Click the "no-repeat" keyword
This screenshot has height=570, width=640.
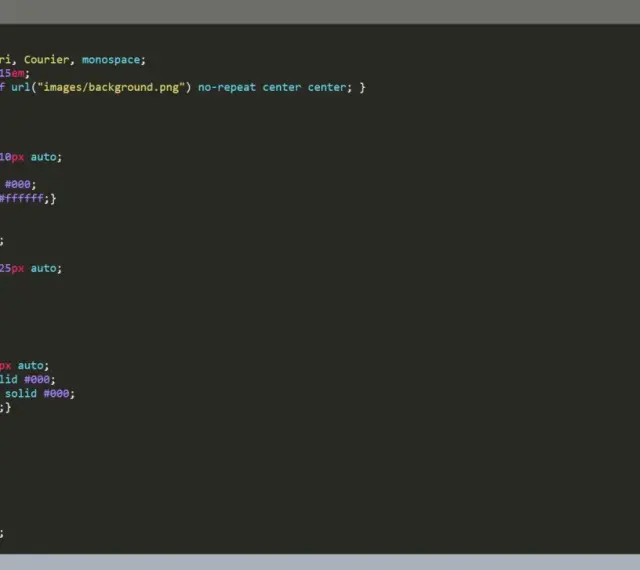pos(227,87)
